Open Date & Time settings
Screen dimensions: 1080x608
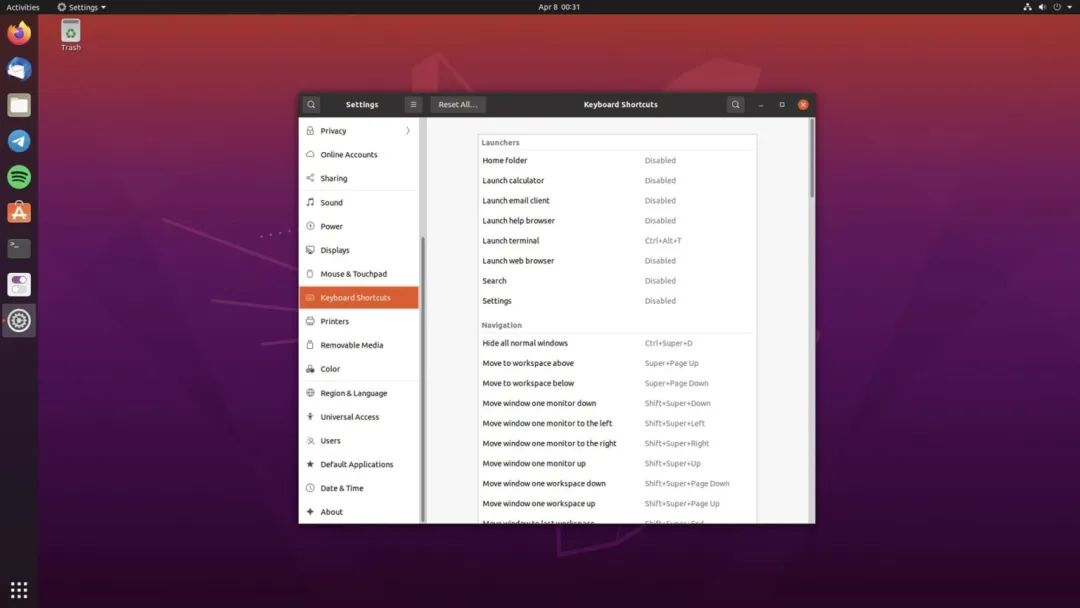(x=359, y=488)
